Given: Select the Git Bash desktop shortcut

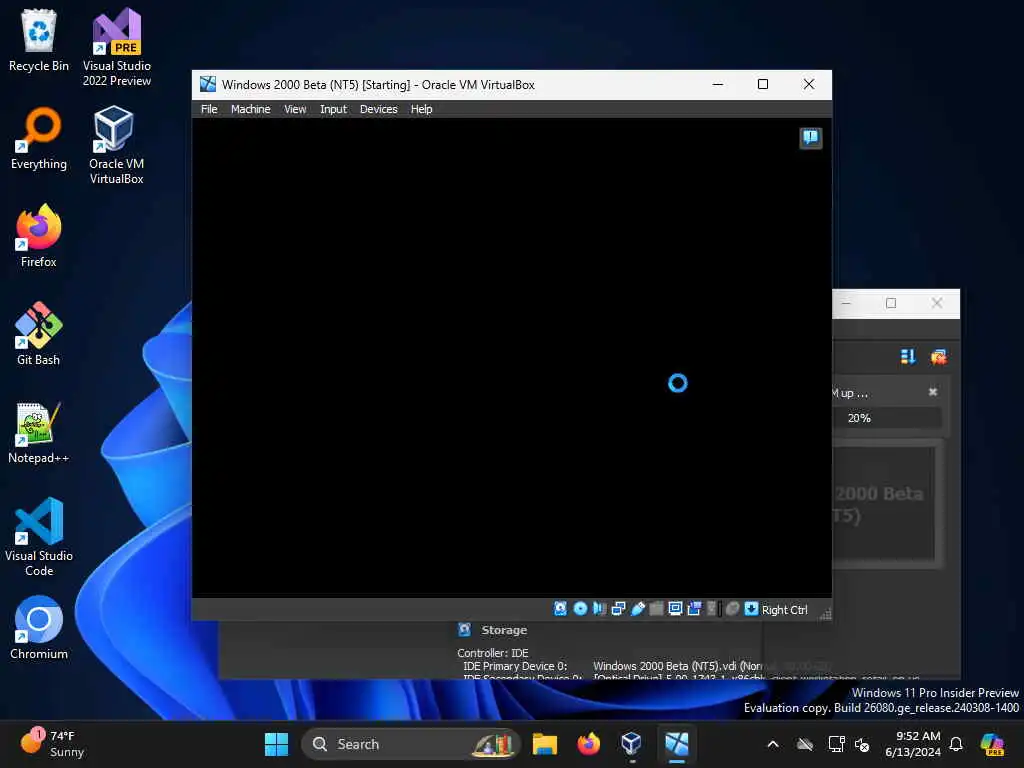Looking at the screenshot, I should 39,334.
